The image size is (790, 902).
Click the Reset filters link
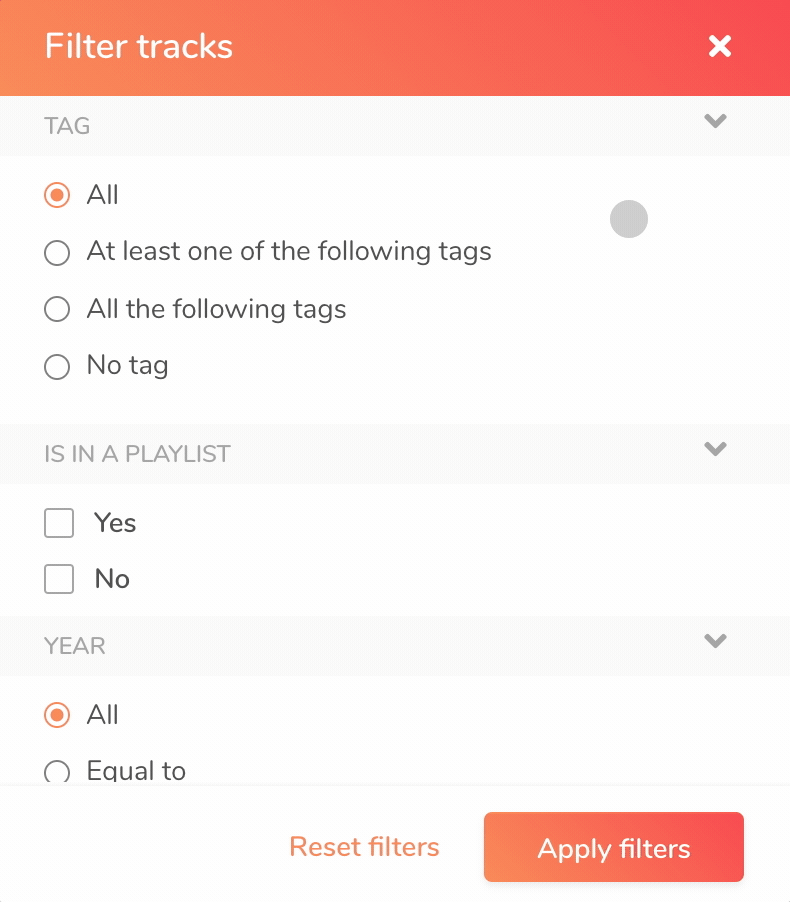pos(364,847)
